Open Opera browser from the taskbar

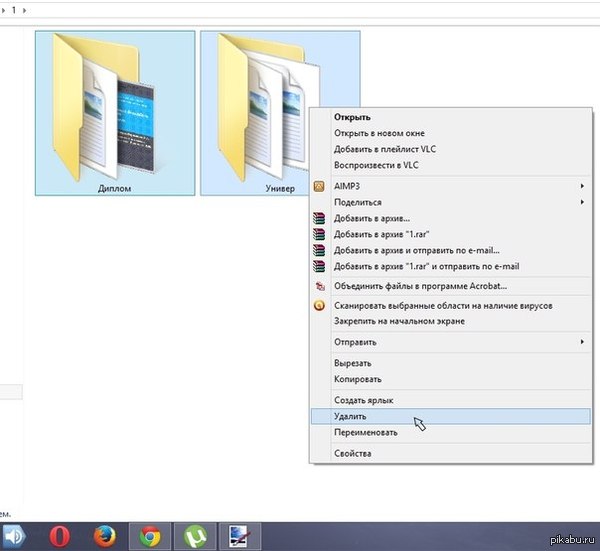[x=60, y=536]
